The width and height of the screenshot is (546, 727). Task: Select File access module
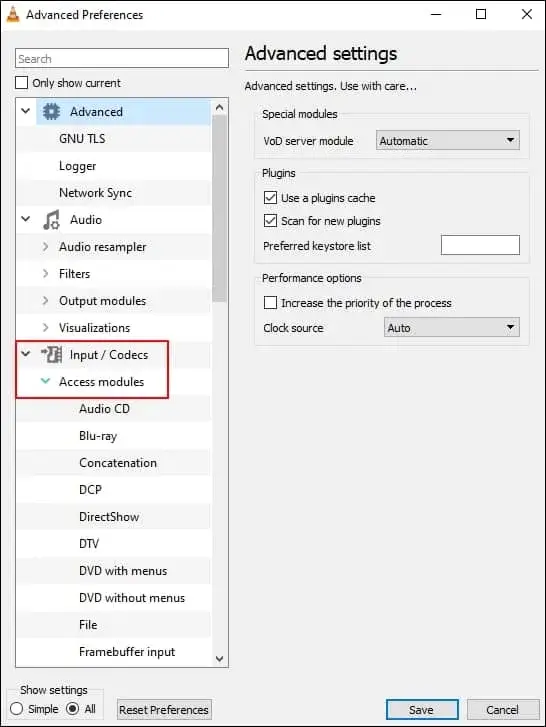(x=88, y=625)
